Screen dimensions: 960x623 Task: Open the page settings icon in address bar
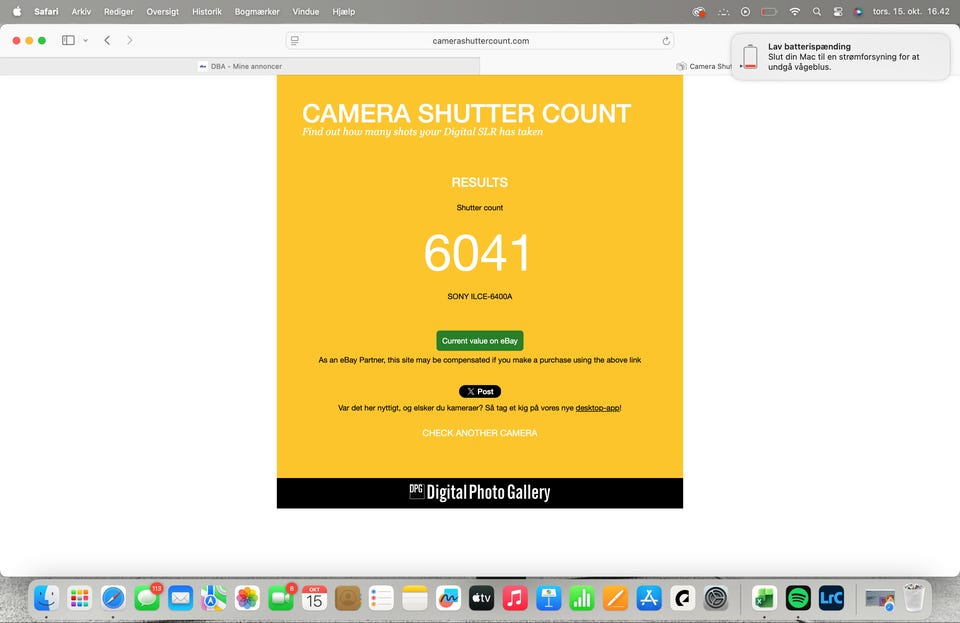294,41
